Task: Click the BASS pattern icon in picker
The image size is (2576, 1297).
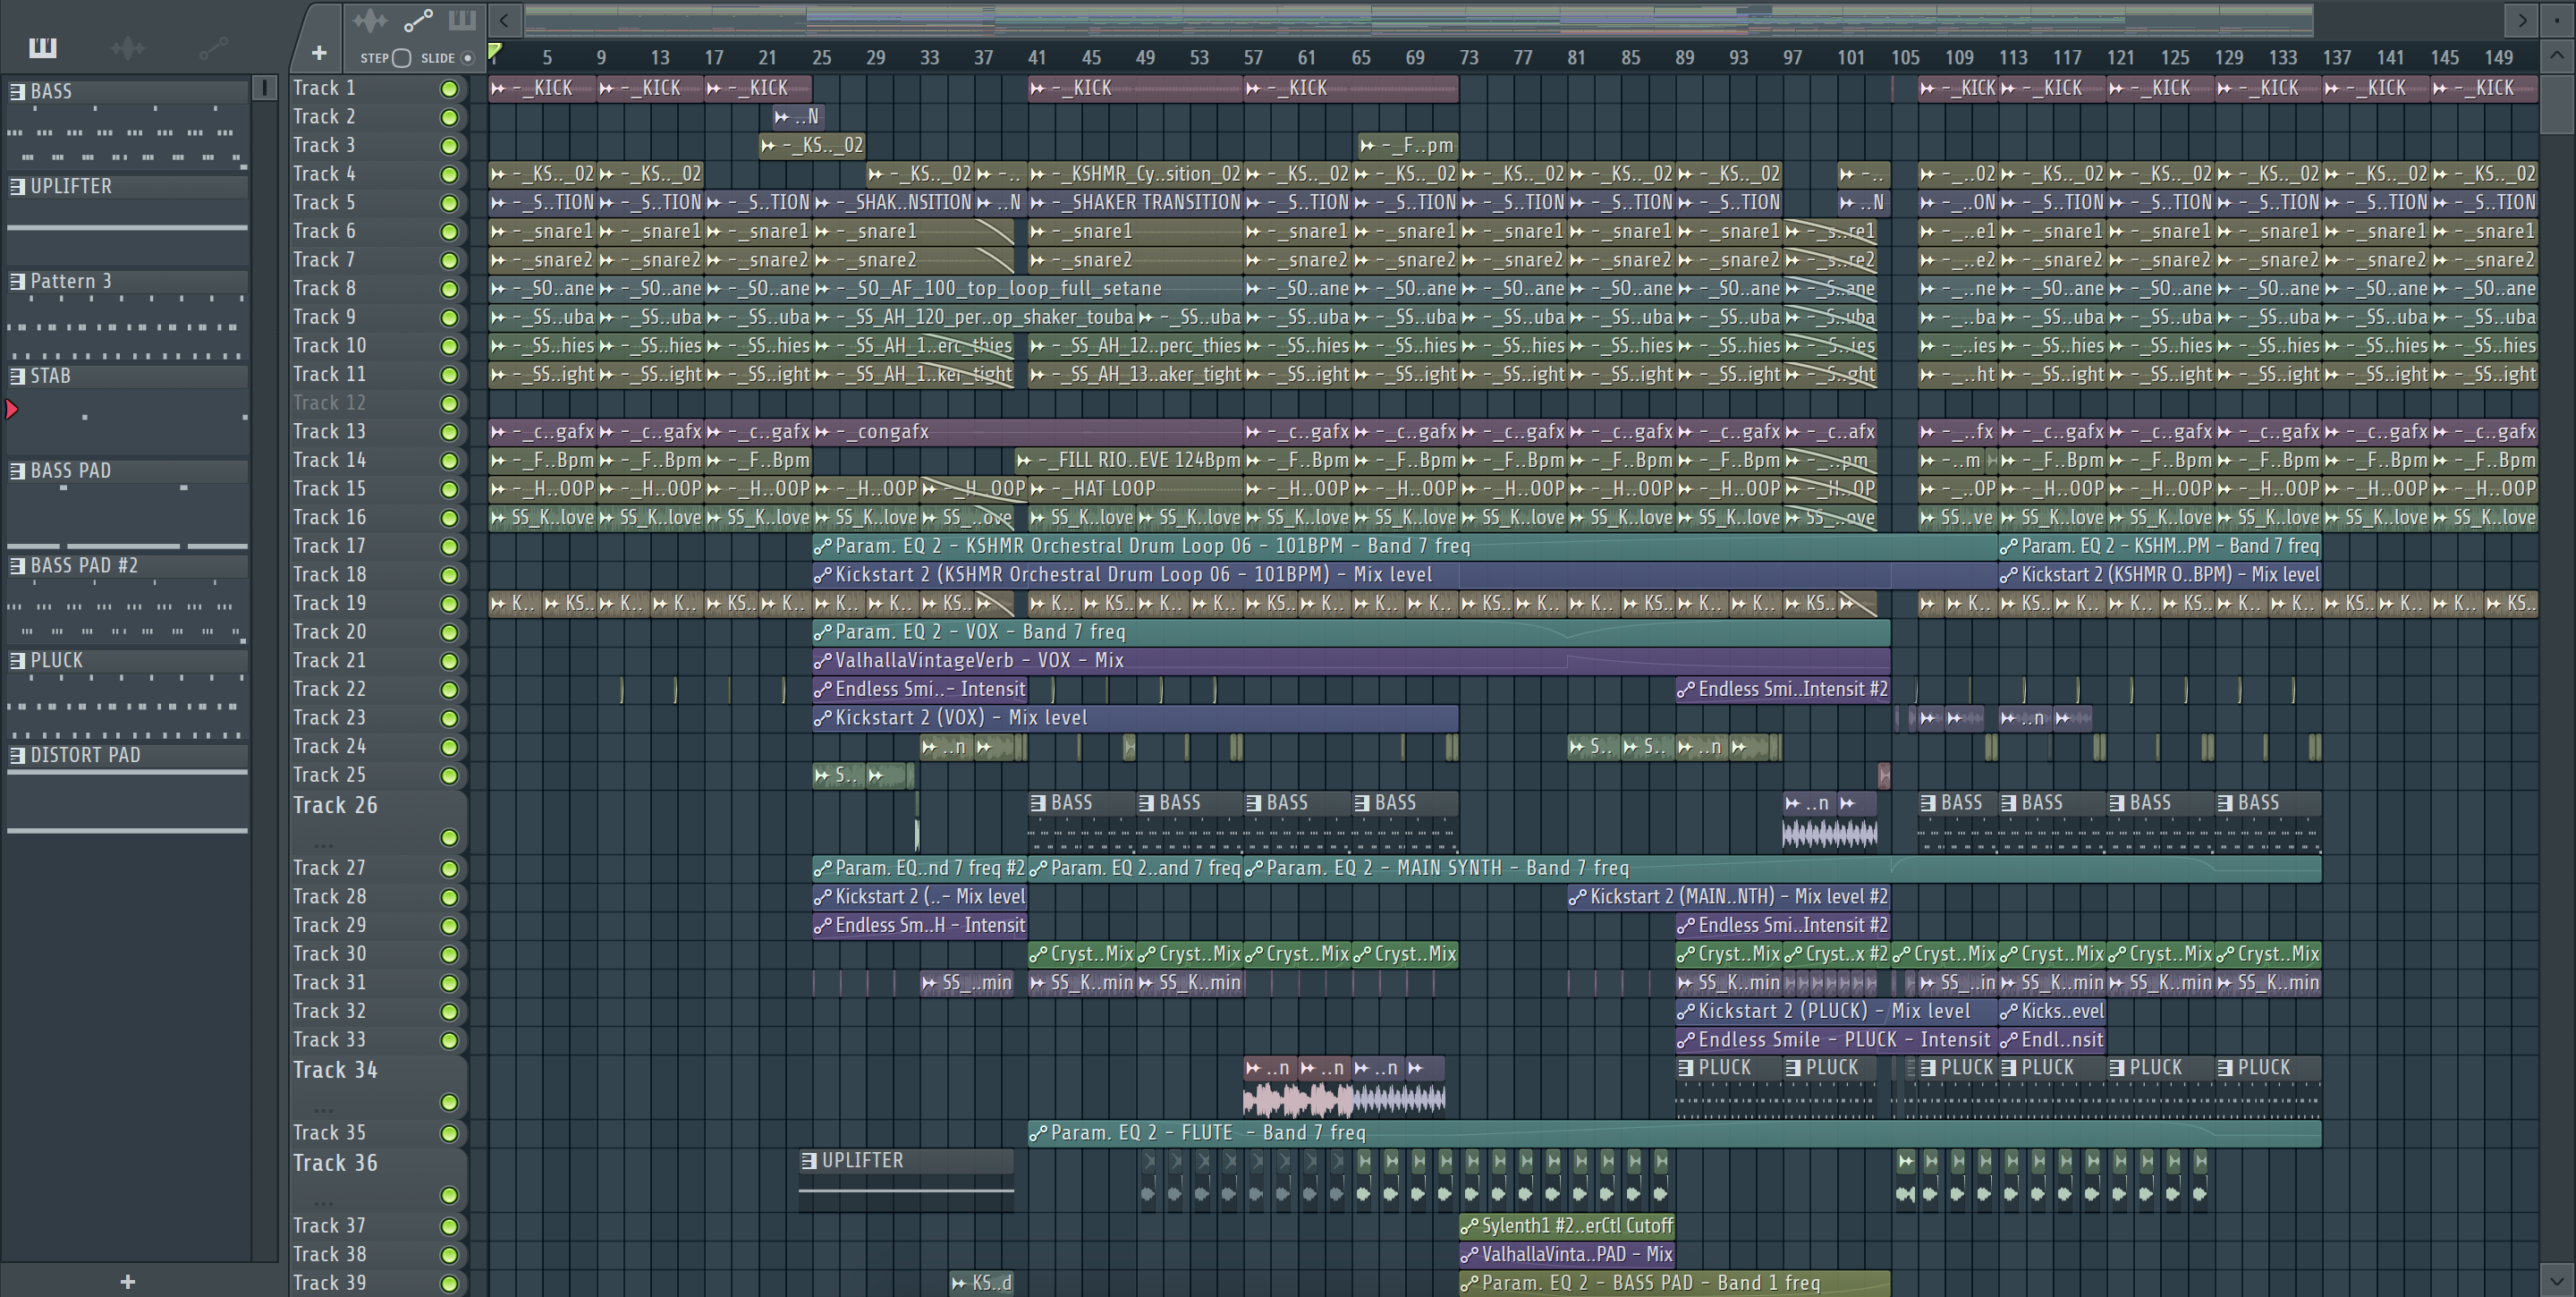Action: [17, 91]
